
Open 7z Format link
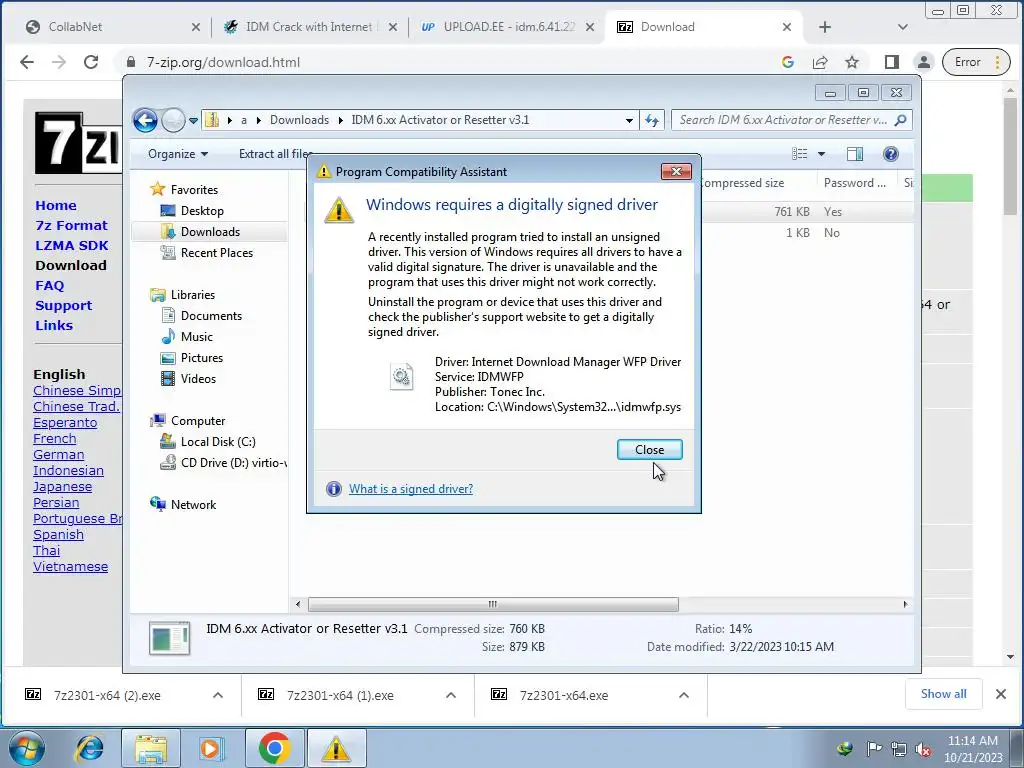(71, 225)
